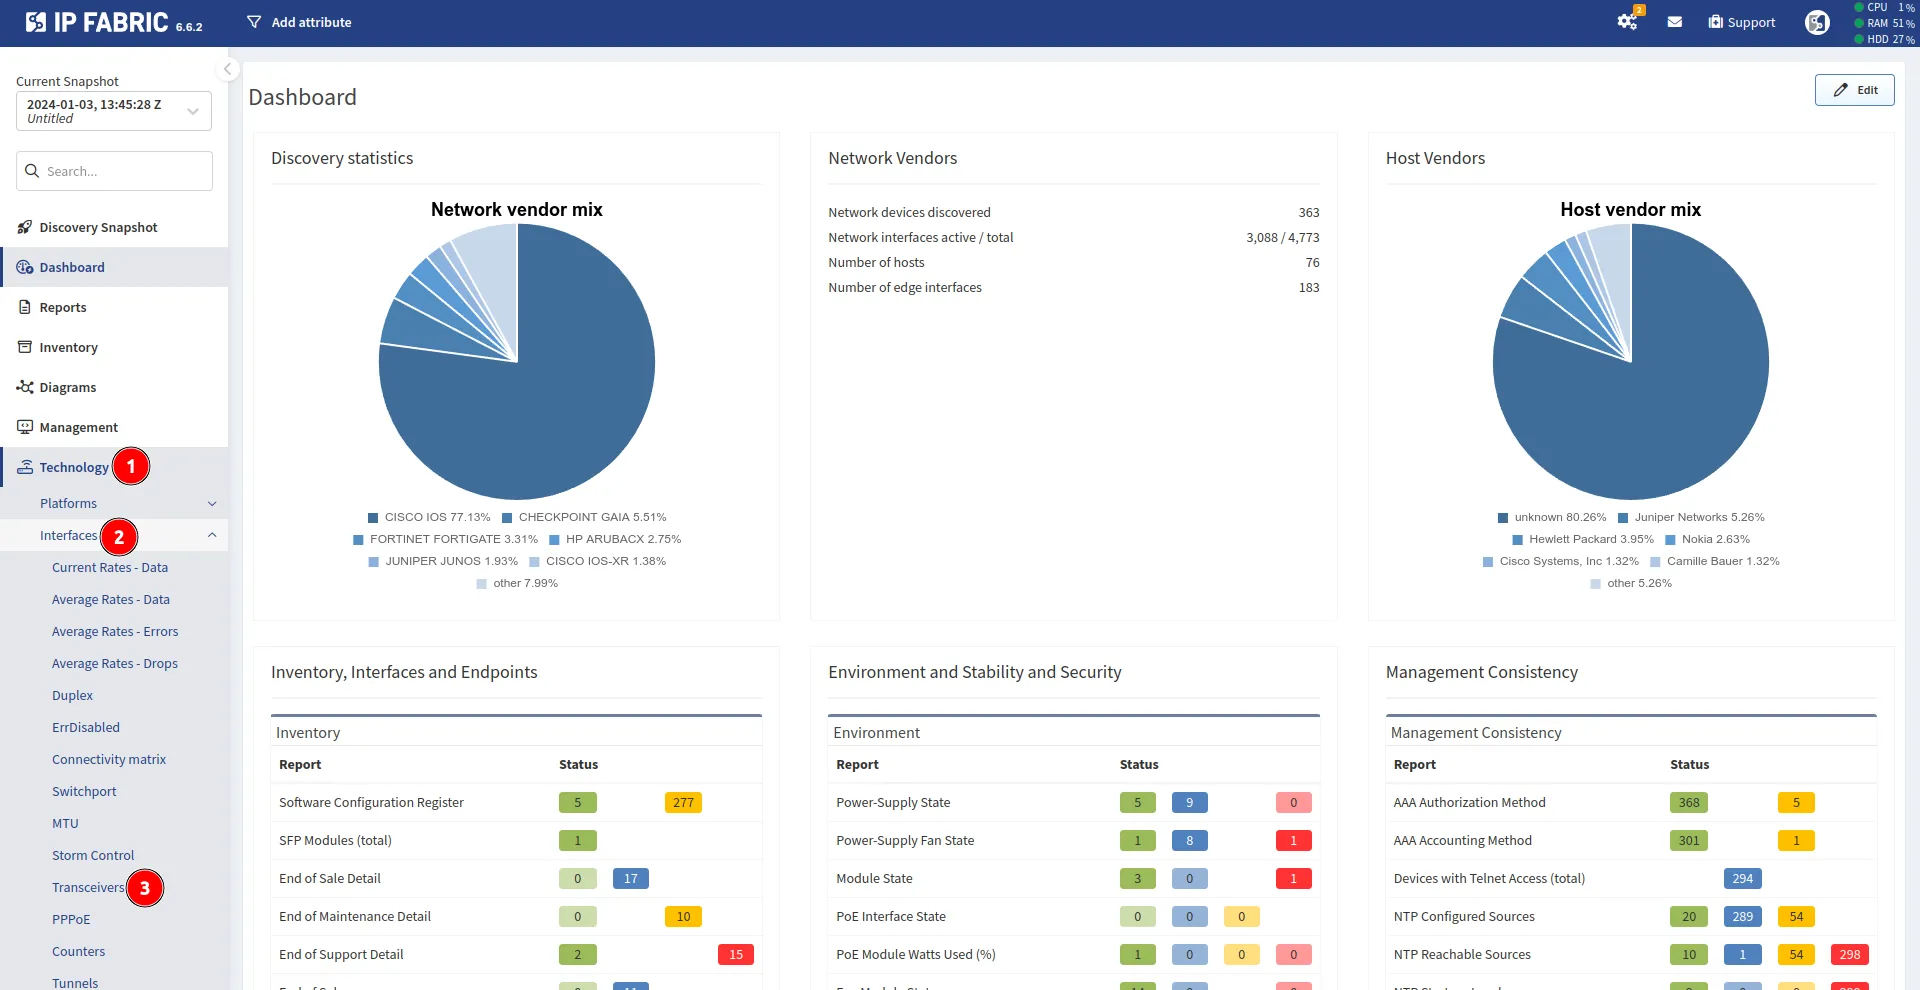Click the orange 277 status badge
Image resolution: width=1920 pixels, height=990 pixels.
(683, 802)
